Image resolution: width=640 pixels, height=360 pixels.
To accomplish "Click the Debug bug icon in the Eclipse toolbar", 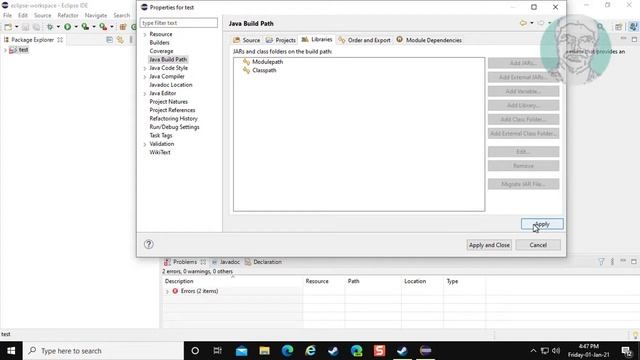I will [x=50, y=27].
